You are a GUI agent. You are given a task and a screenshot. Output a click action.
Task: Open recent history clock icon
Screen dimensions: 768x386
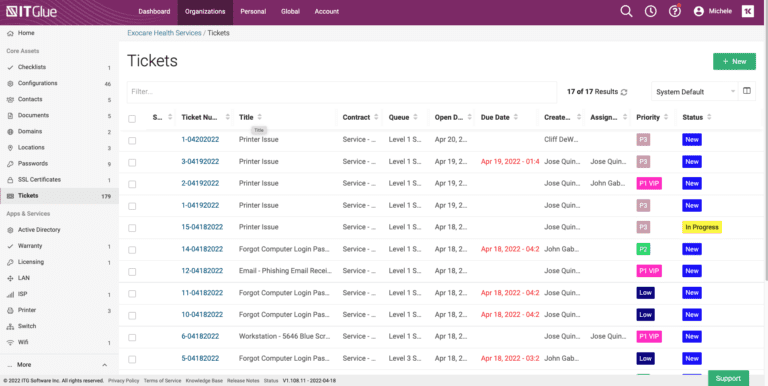tap(650, 11)
